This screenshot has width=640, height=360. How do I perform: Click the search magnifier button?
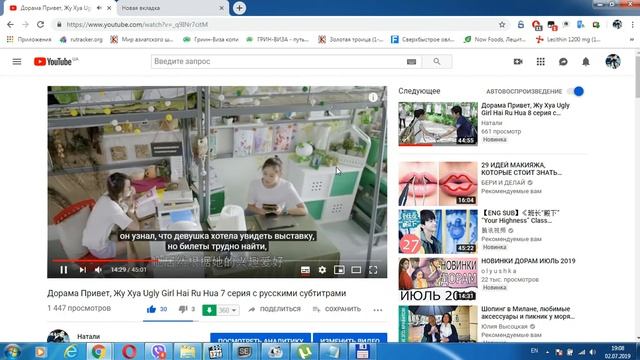coord(437,62)
